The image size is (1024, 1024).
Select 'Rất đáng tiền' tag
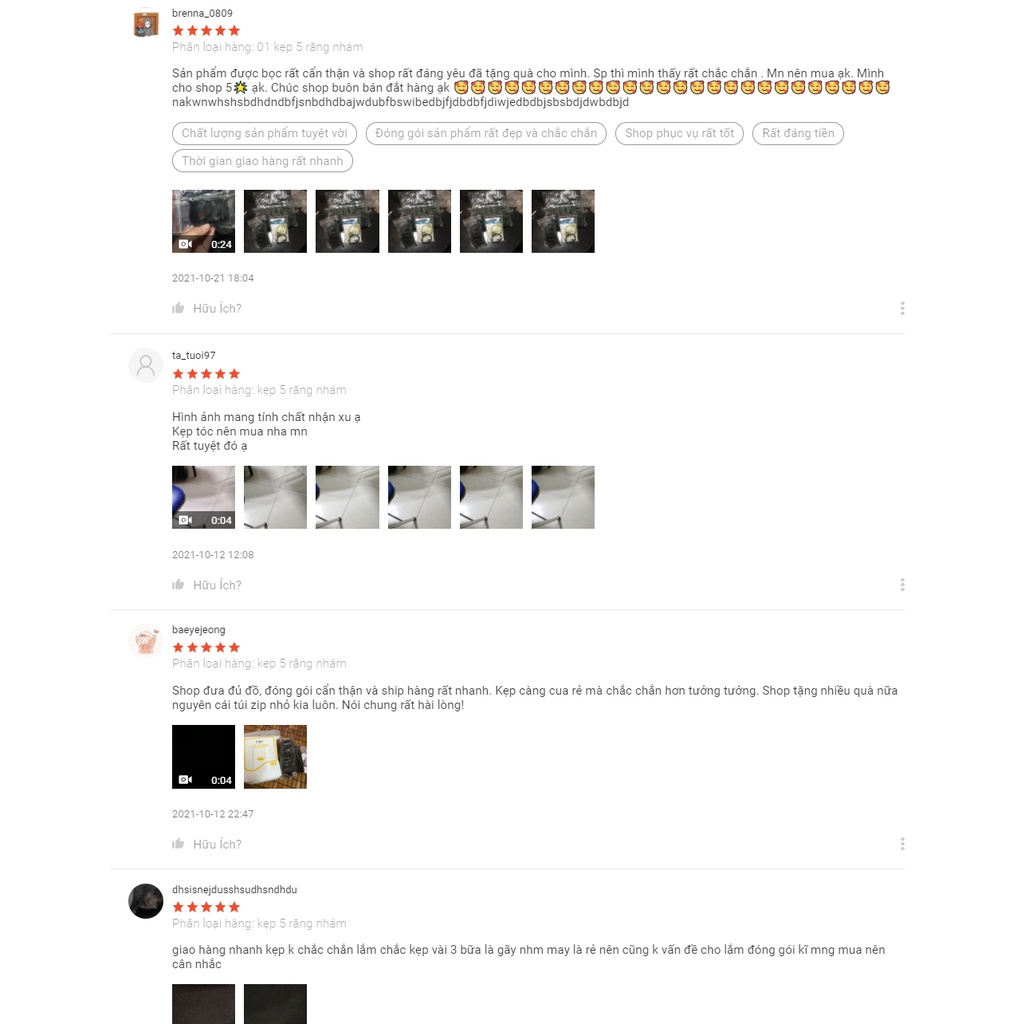pos(798,133)
